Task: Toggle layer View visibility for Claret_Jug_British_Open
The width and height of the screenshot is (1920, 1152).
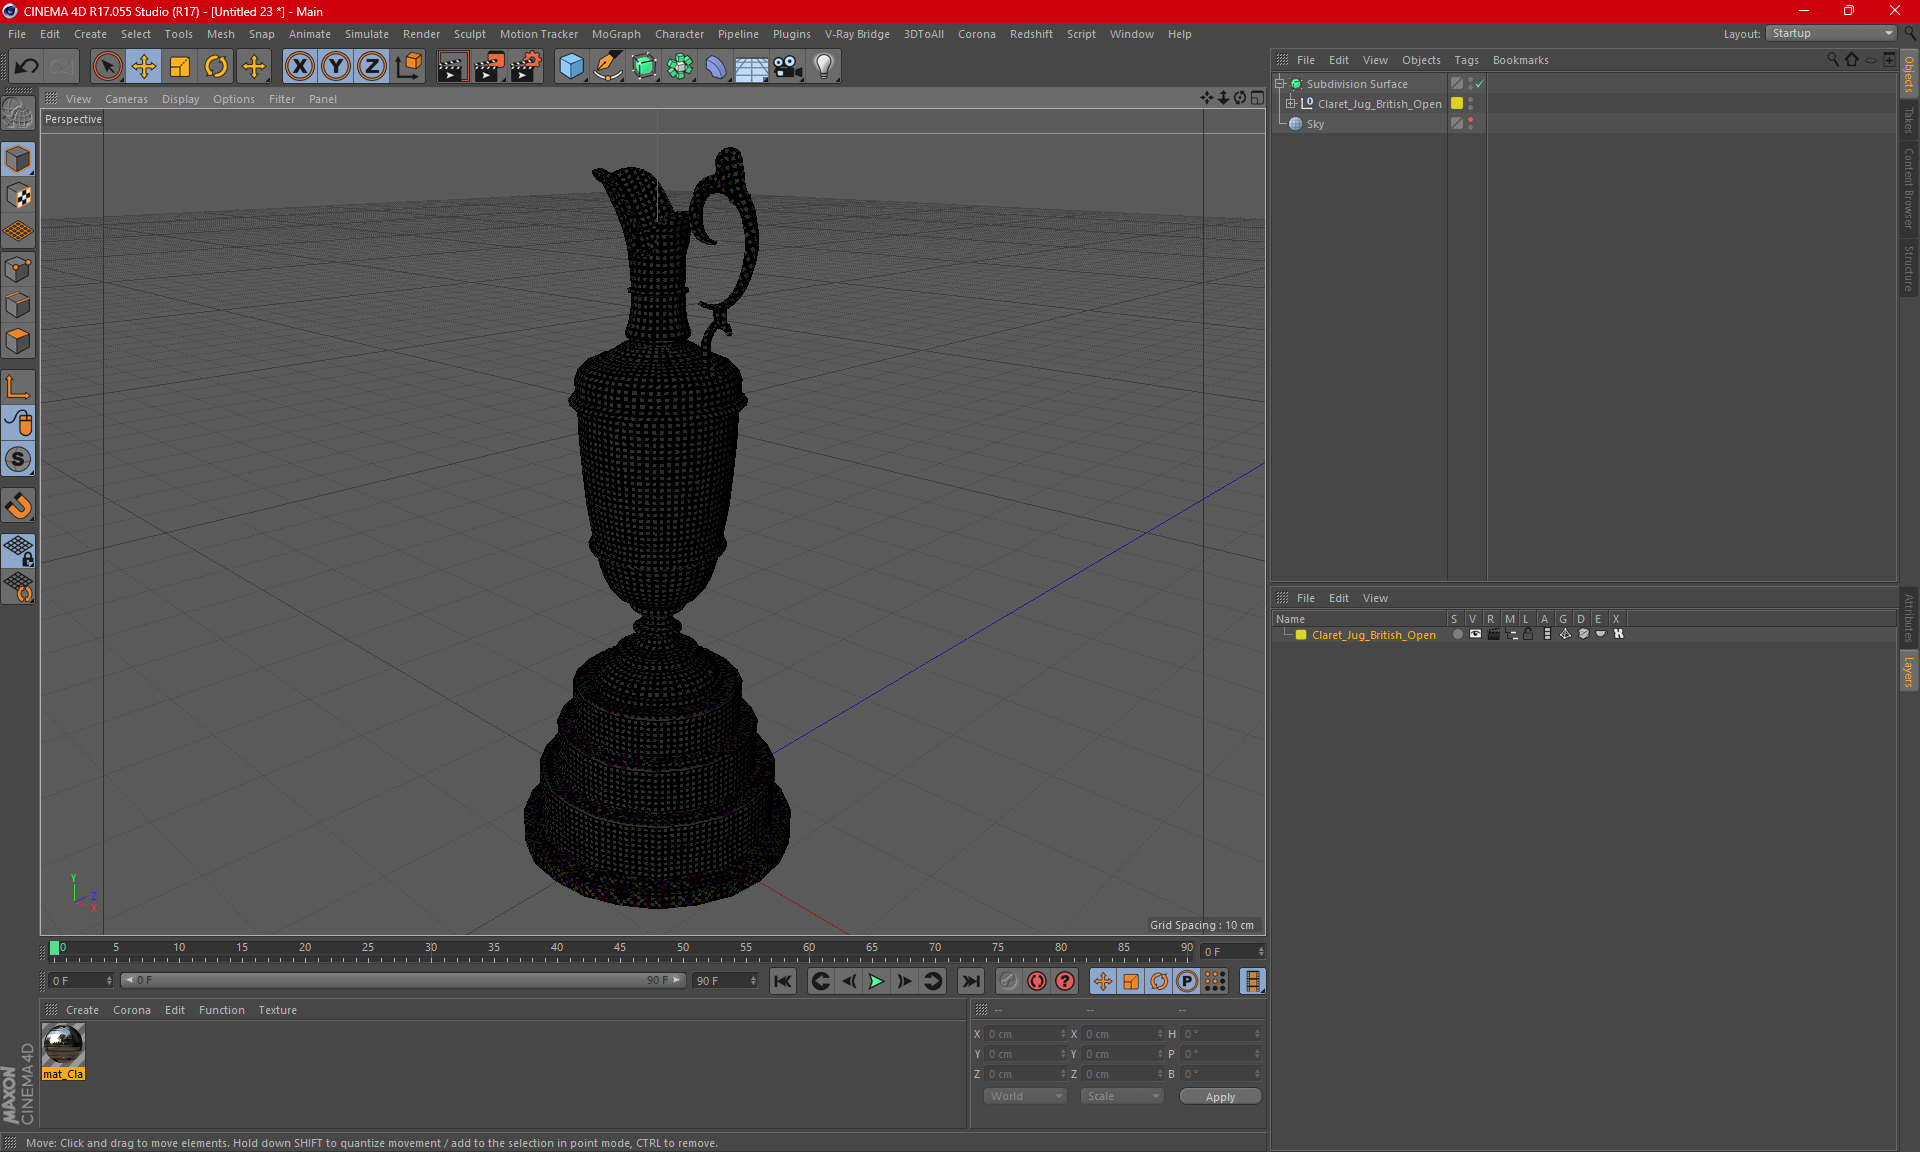Action: tap(1475, 634)
